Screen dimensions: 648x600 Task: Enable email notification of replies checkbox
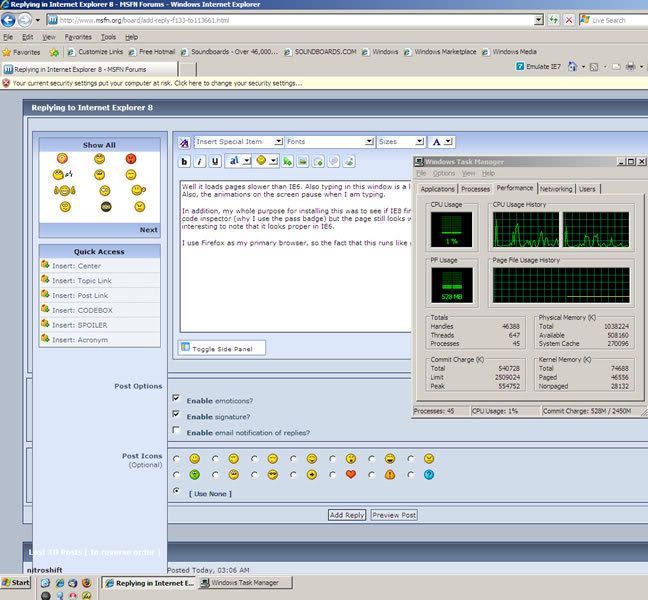[x=177, y=431]
